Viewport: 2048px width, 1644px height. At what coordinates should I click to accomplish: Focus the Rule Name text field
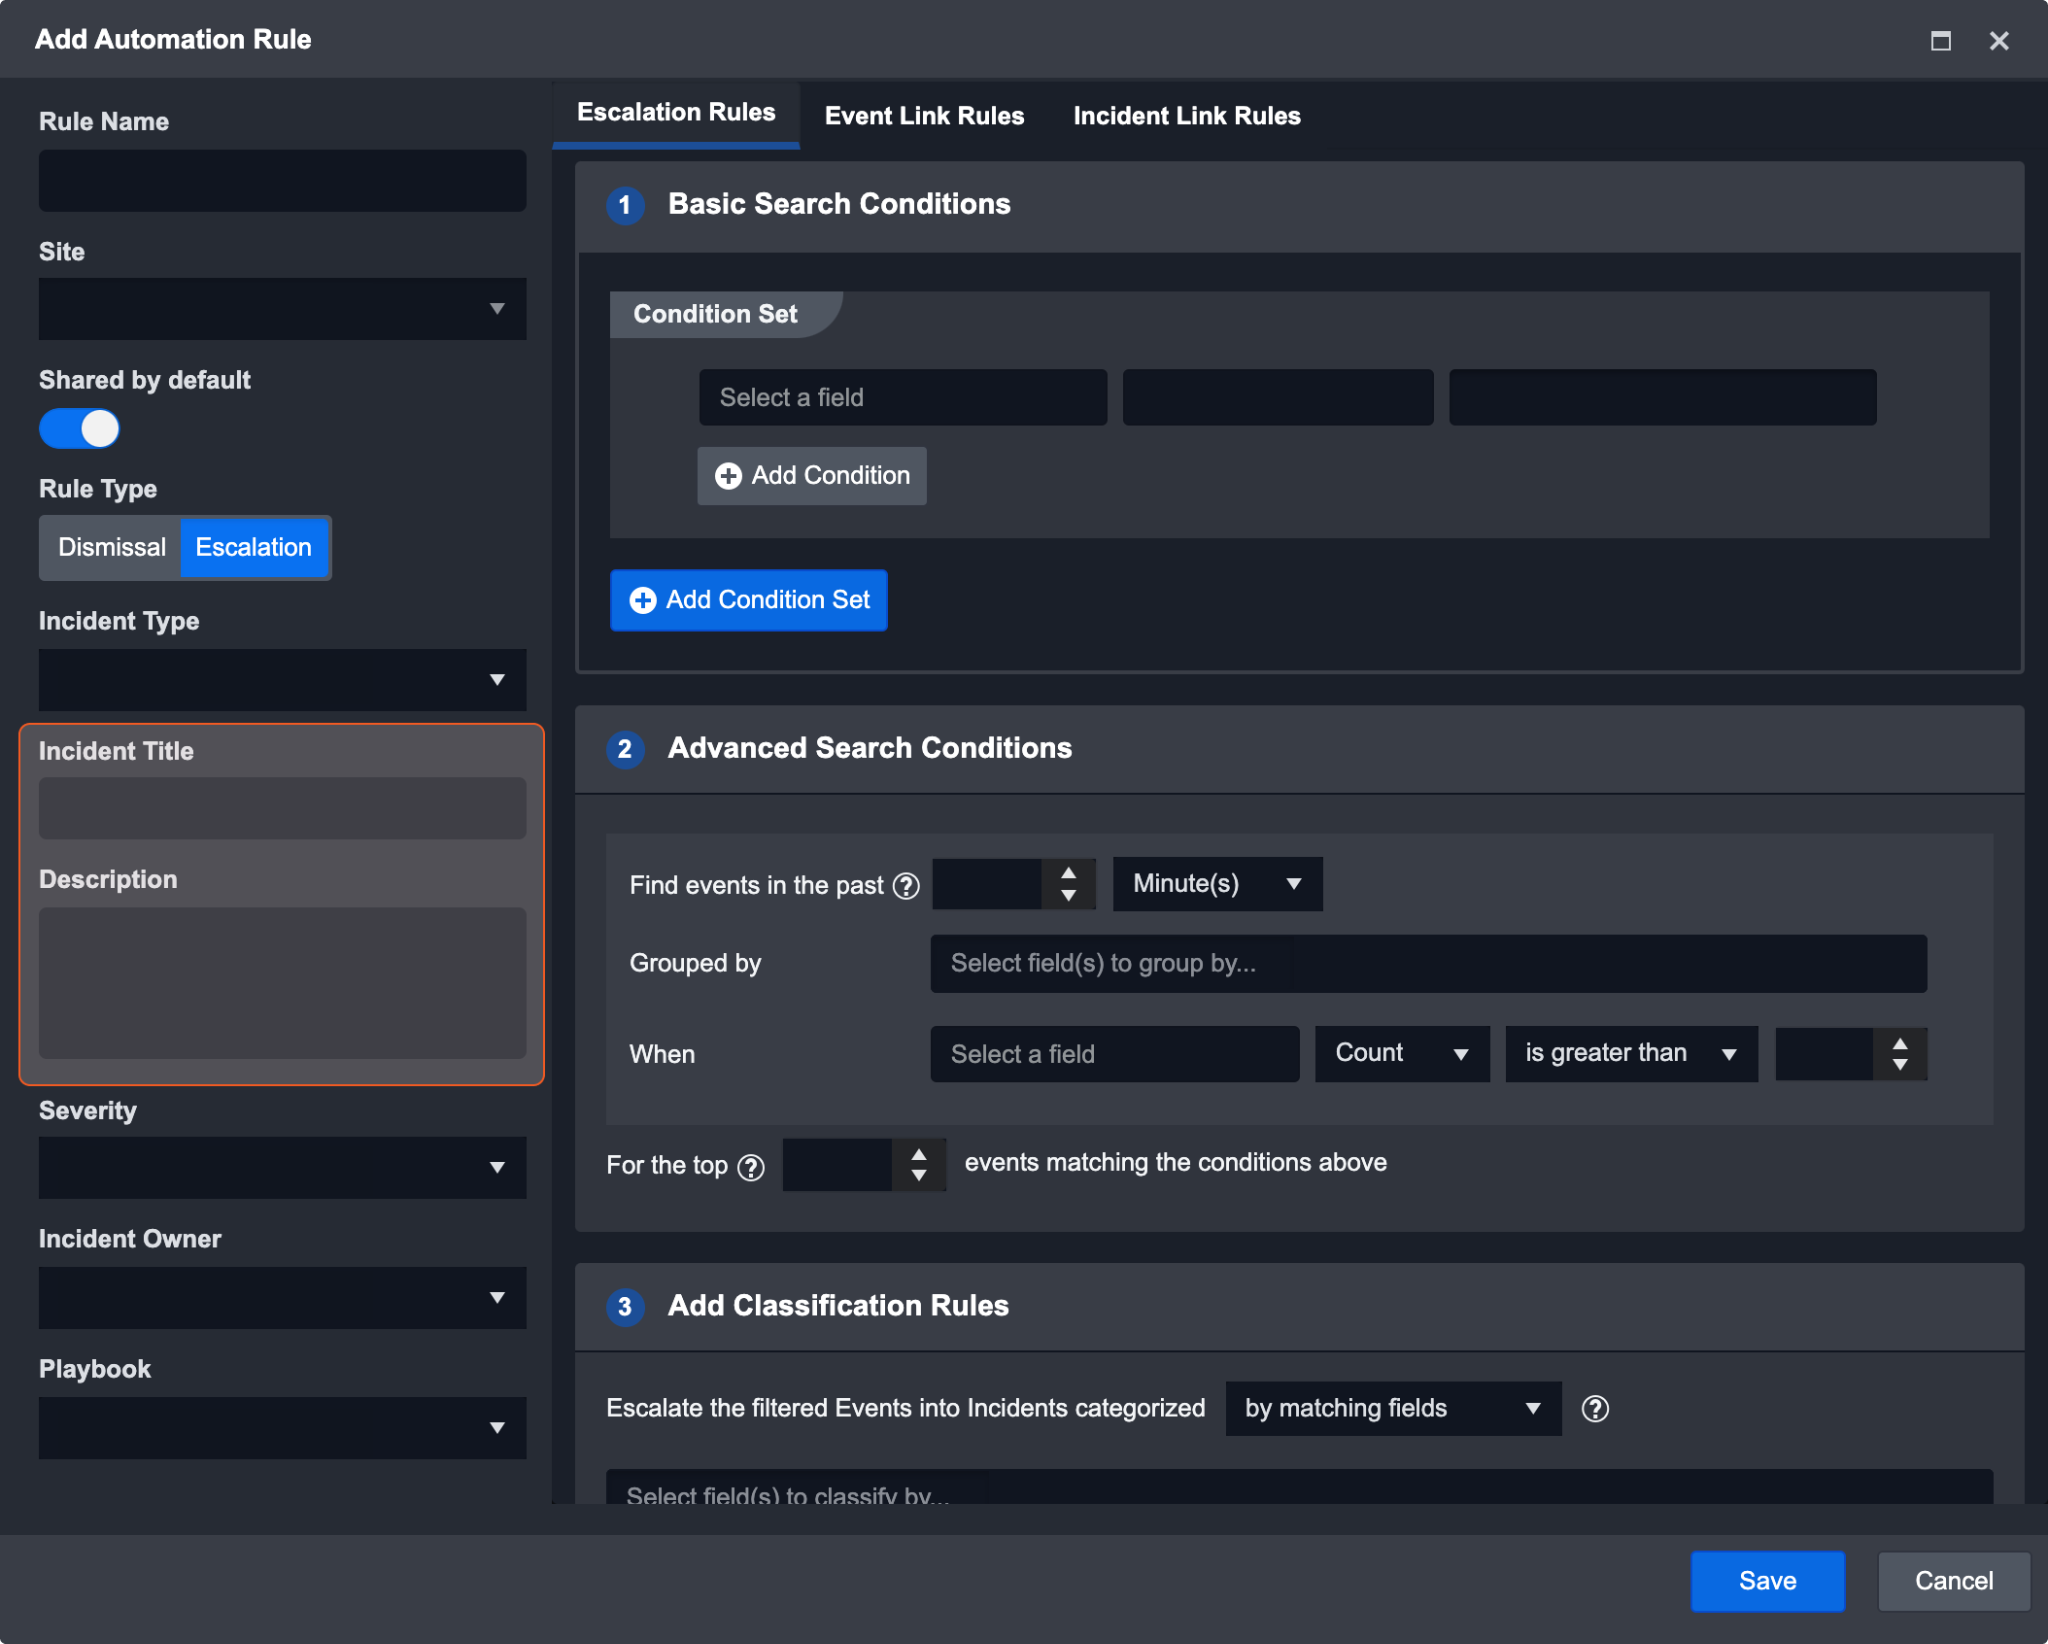[x=282, y=181]
